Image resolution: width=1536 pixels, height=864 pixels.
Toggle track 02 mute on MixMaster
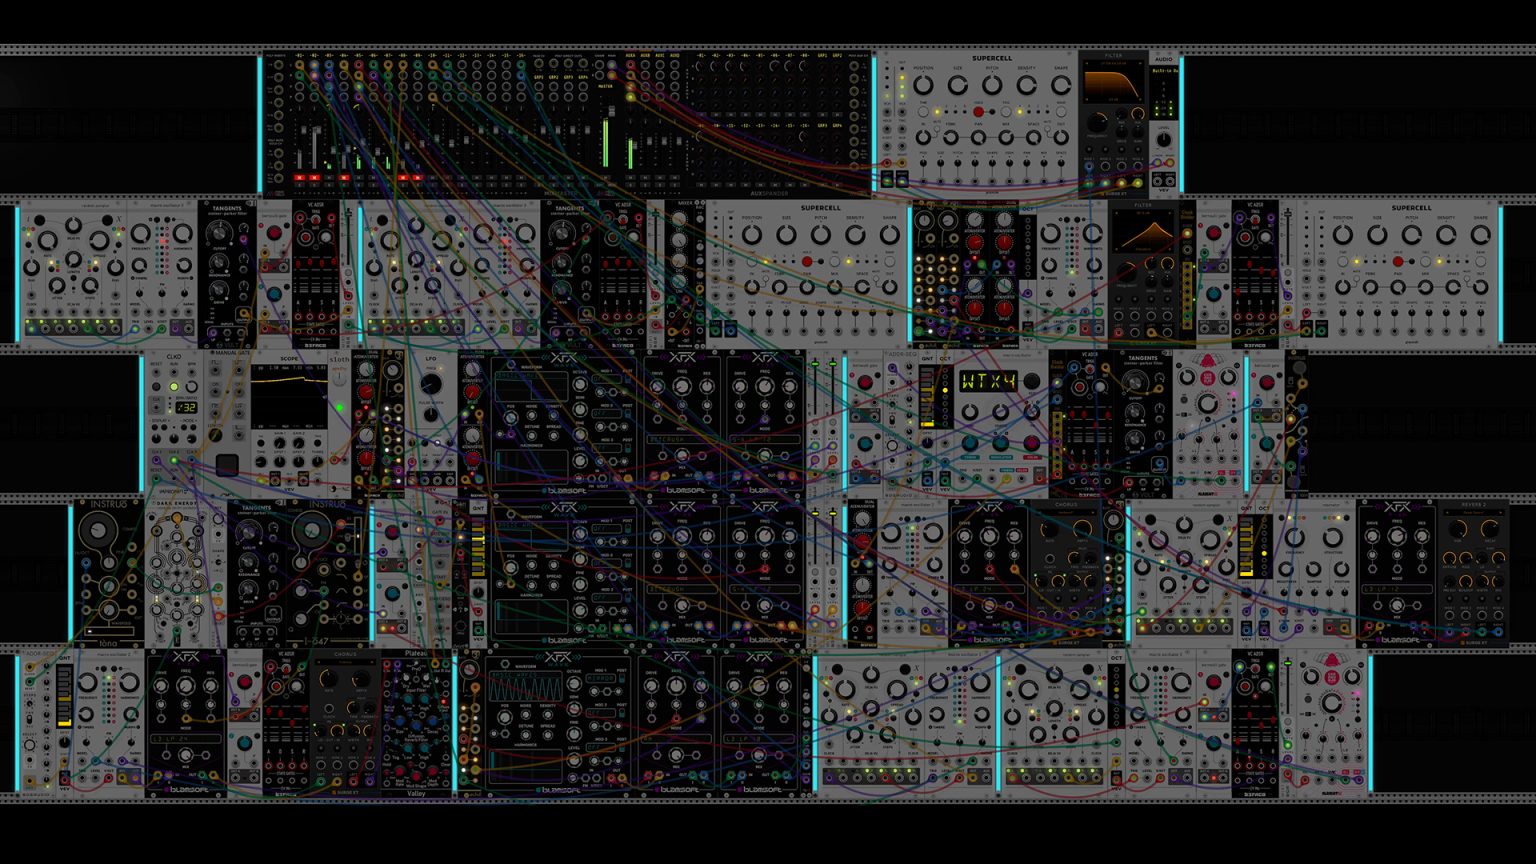(x=314, y=178)
